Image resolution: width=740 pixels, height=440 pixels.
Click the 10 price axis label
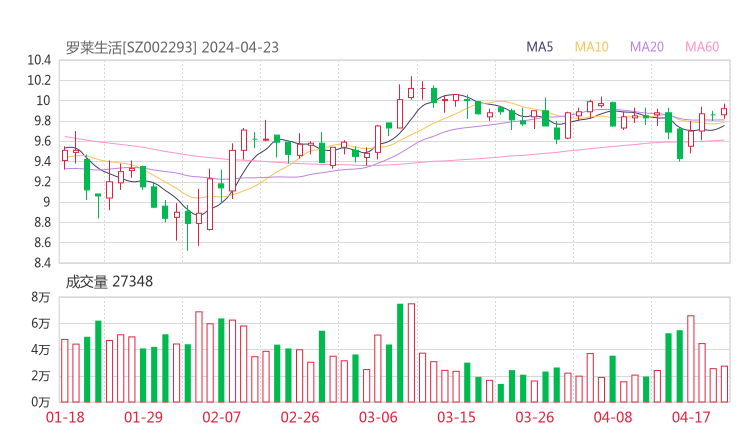pyautogui.click(x=43, y=101)
